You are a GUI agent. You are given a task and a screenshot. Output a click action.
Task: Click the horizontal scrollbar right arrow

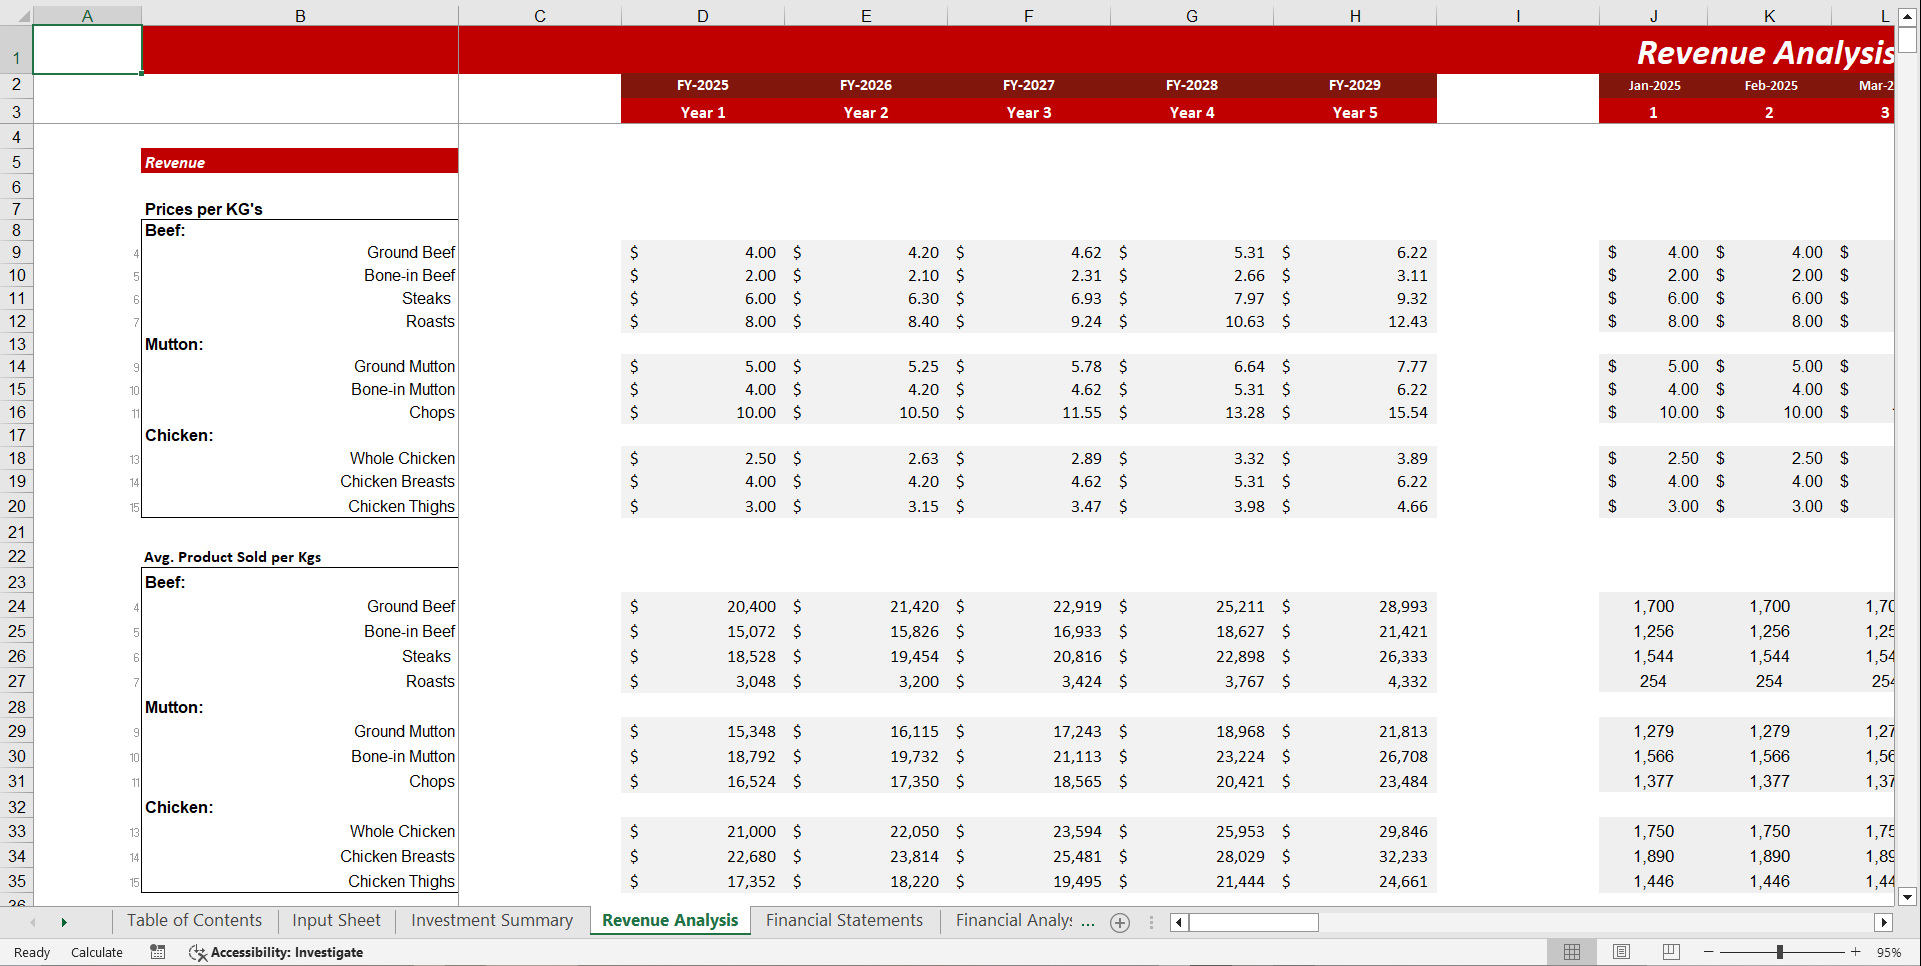pos(1885,922)
